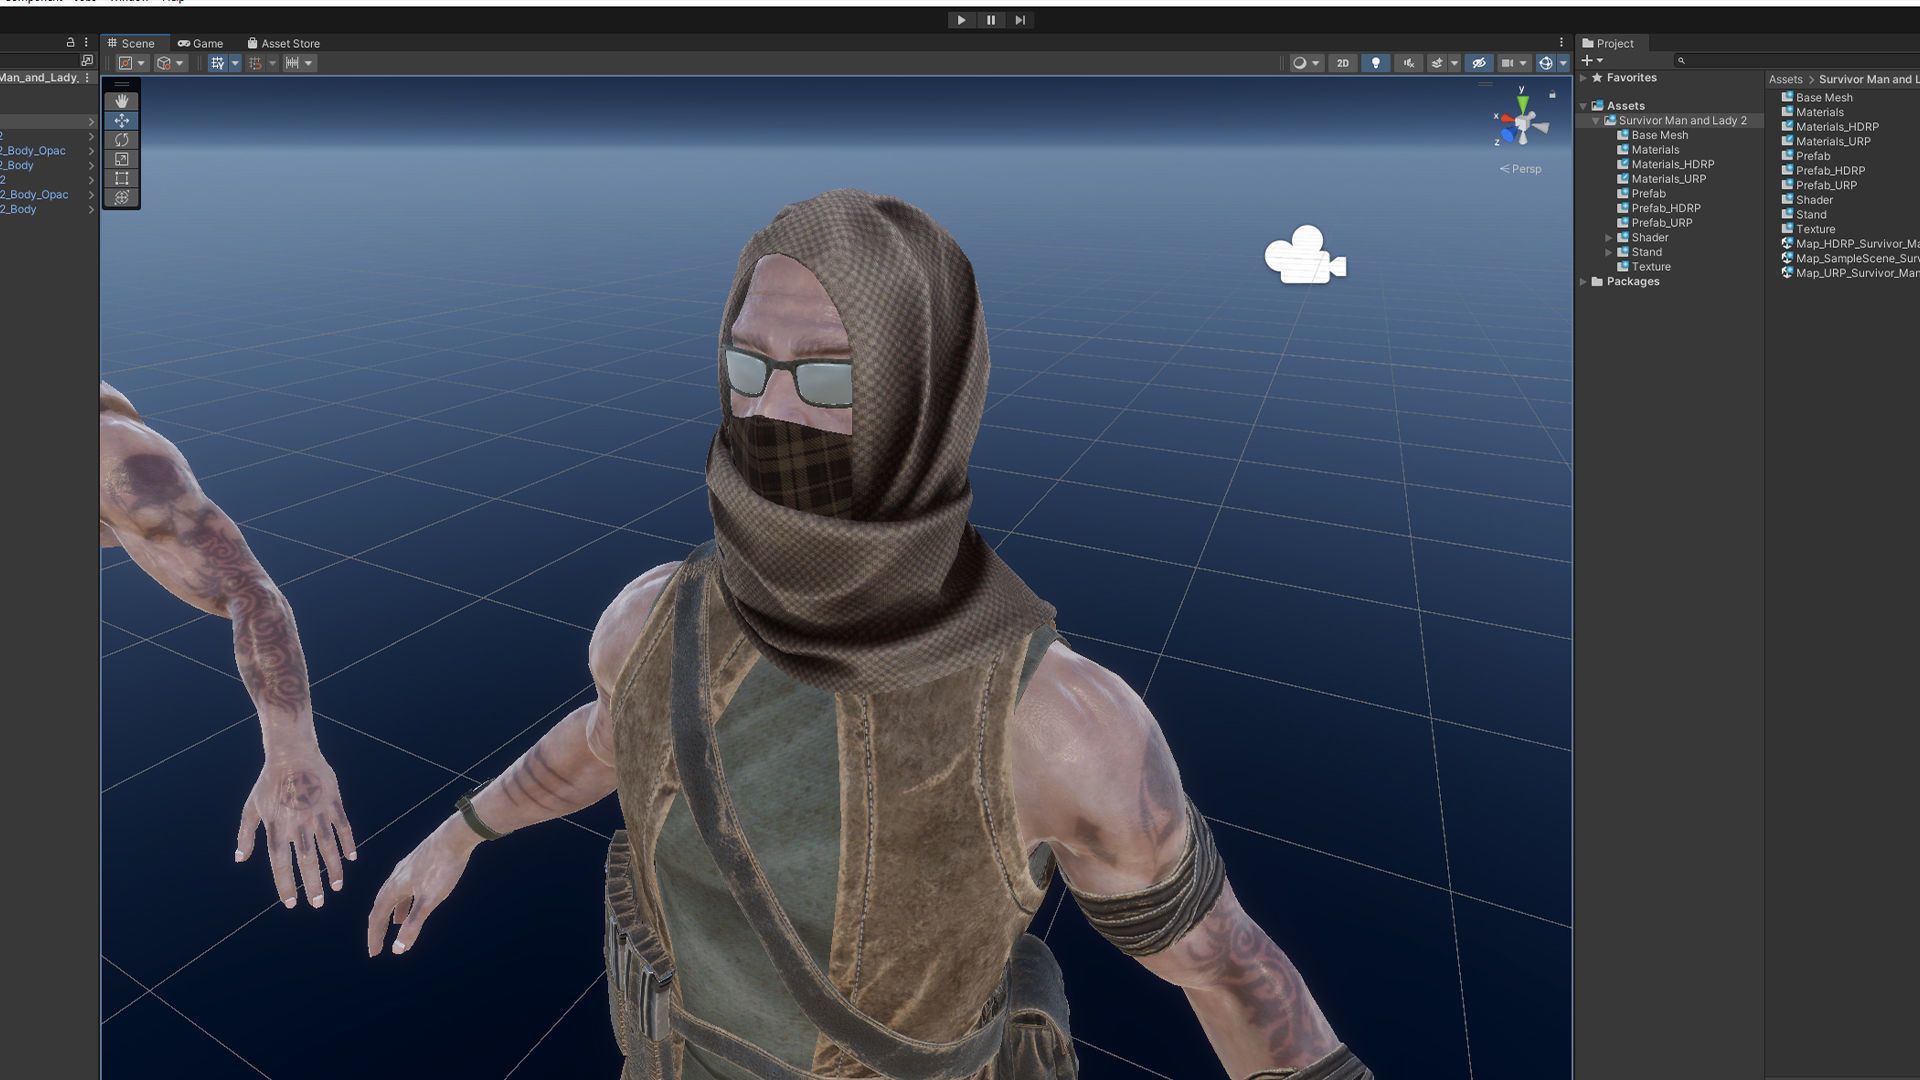
Task: Open the Man_and_Lady scene row options menu
Action: click(x=87, y=78)
